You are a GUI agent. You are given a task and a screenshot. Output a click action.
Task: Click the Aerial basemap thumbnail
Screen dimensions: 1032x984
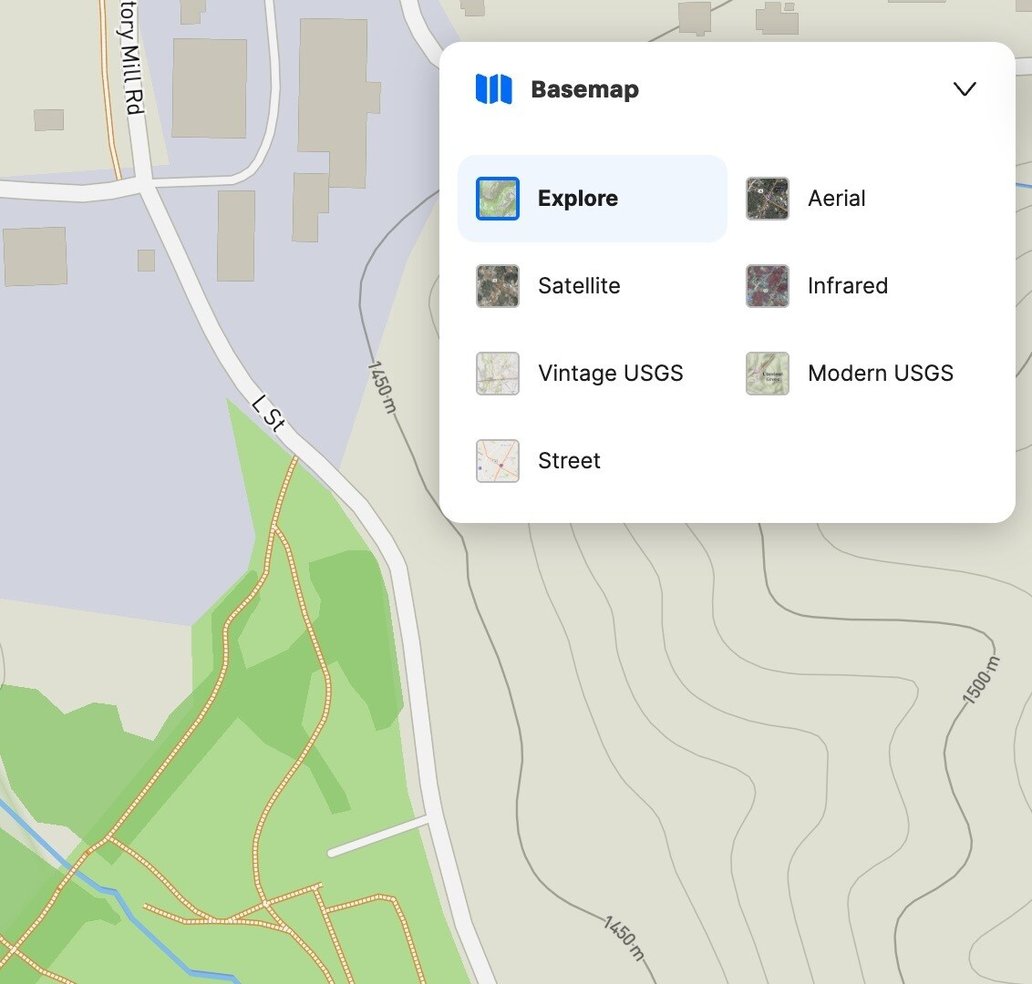point(766,198)
